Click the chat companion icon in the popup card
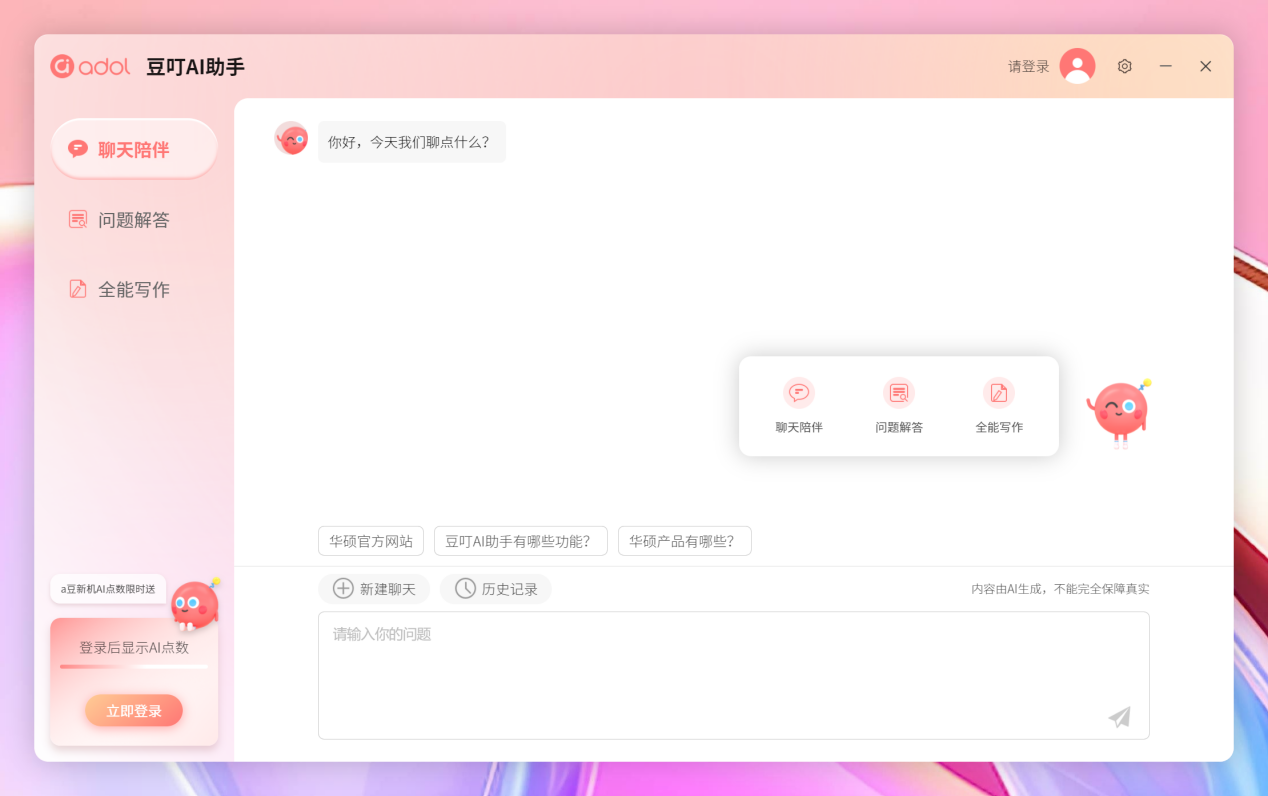 coord(799,393)
